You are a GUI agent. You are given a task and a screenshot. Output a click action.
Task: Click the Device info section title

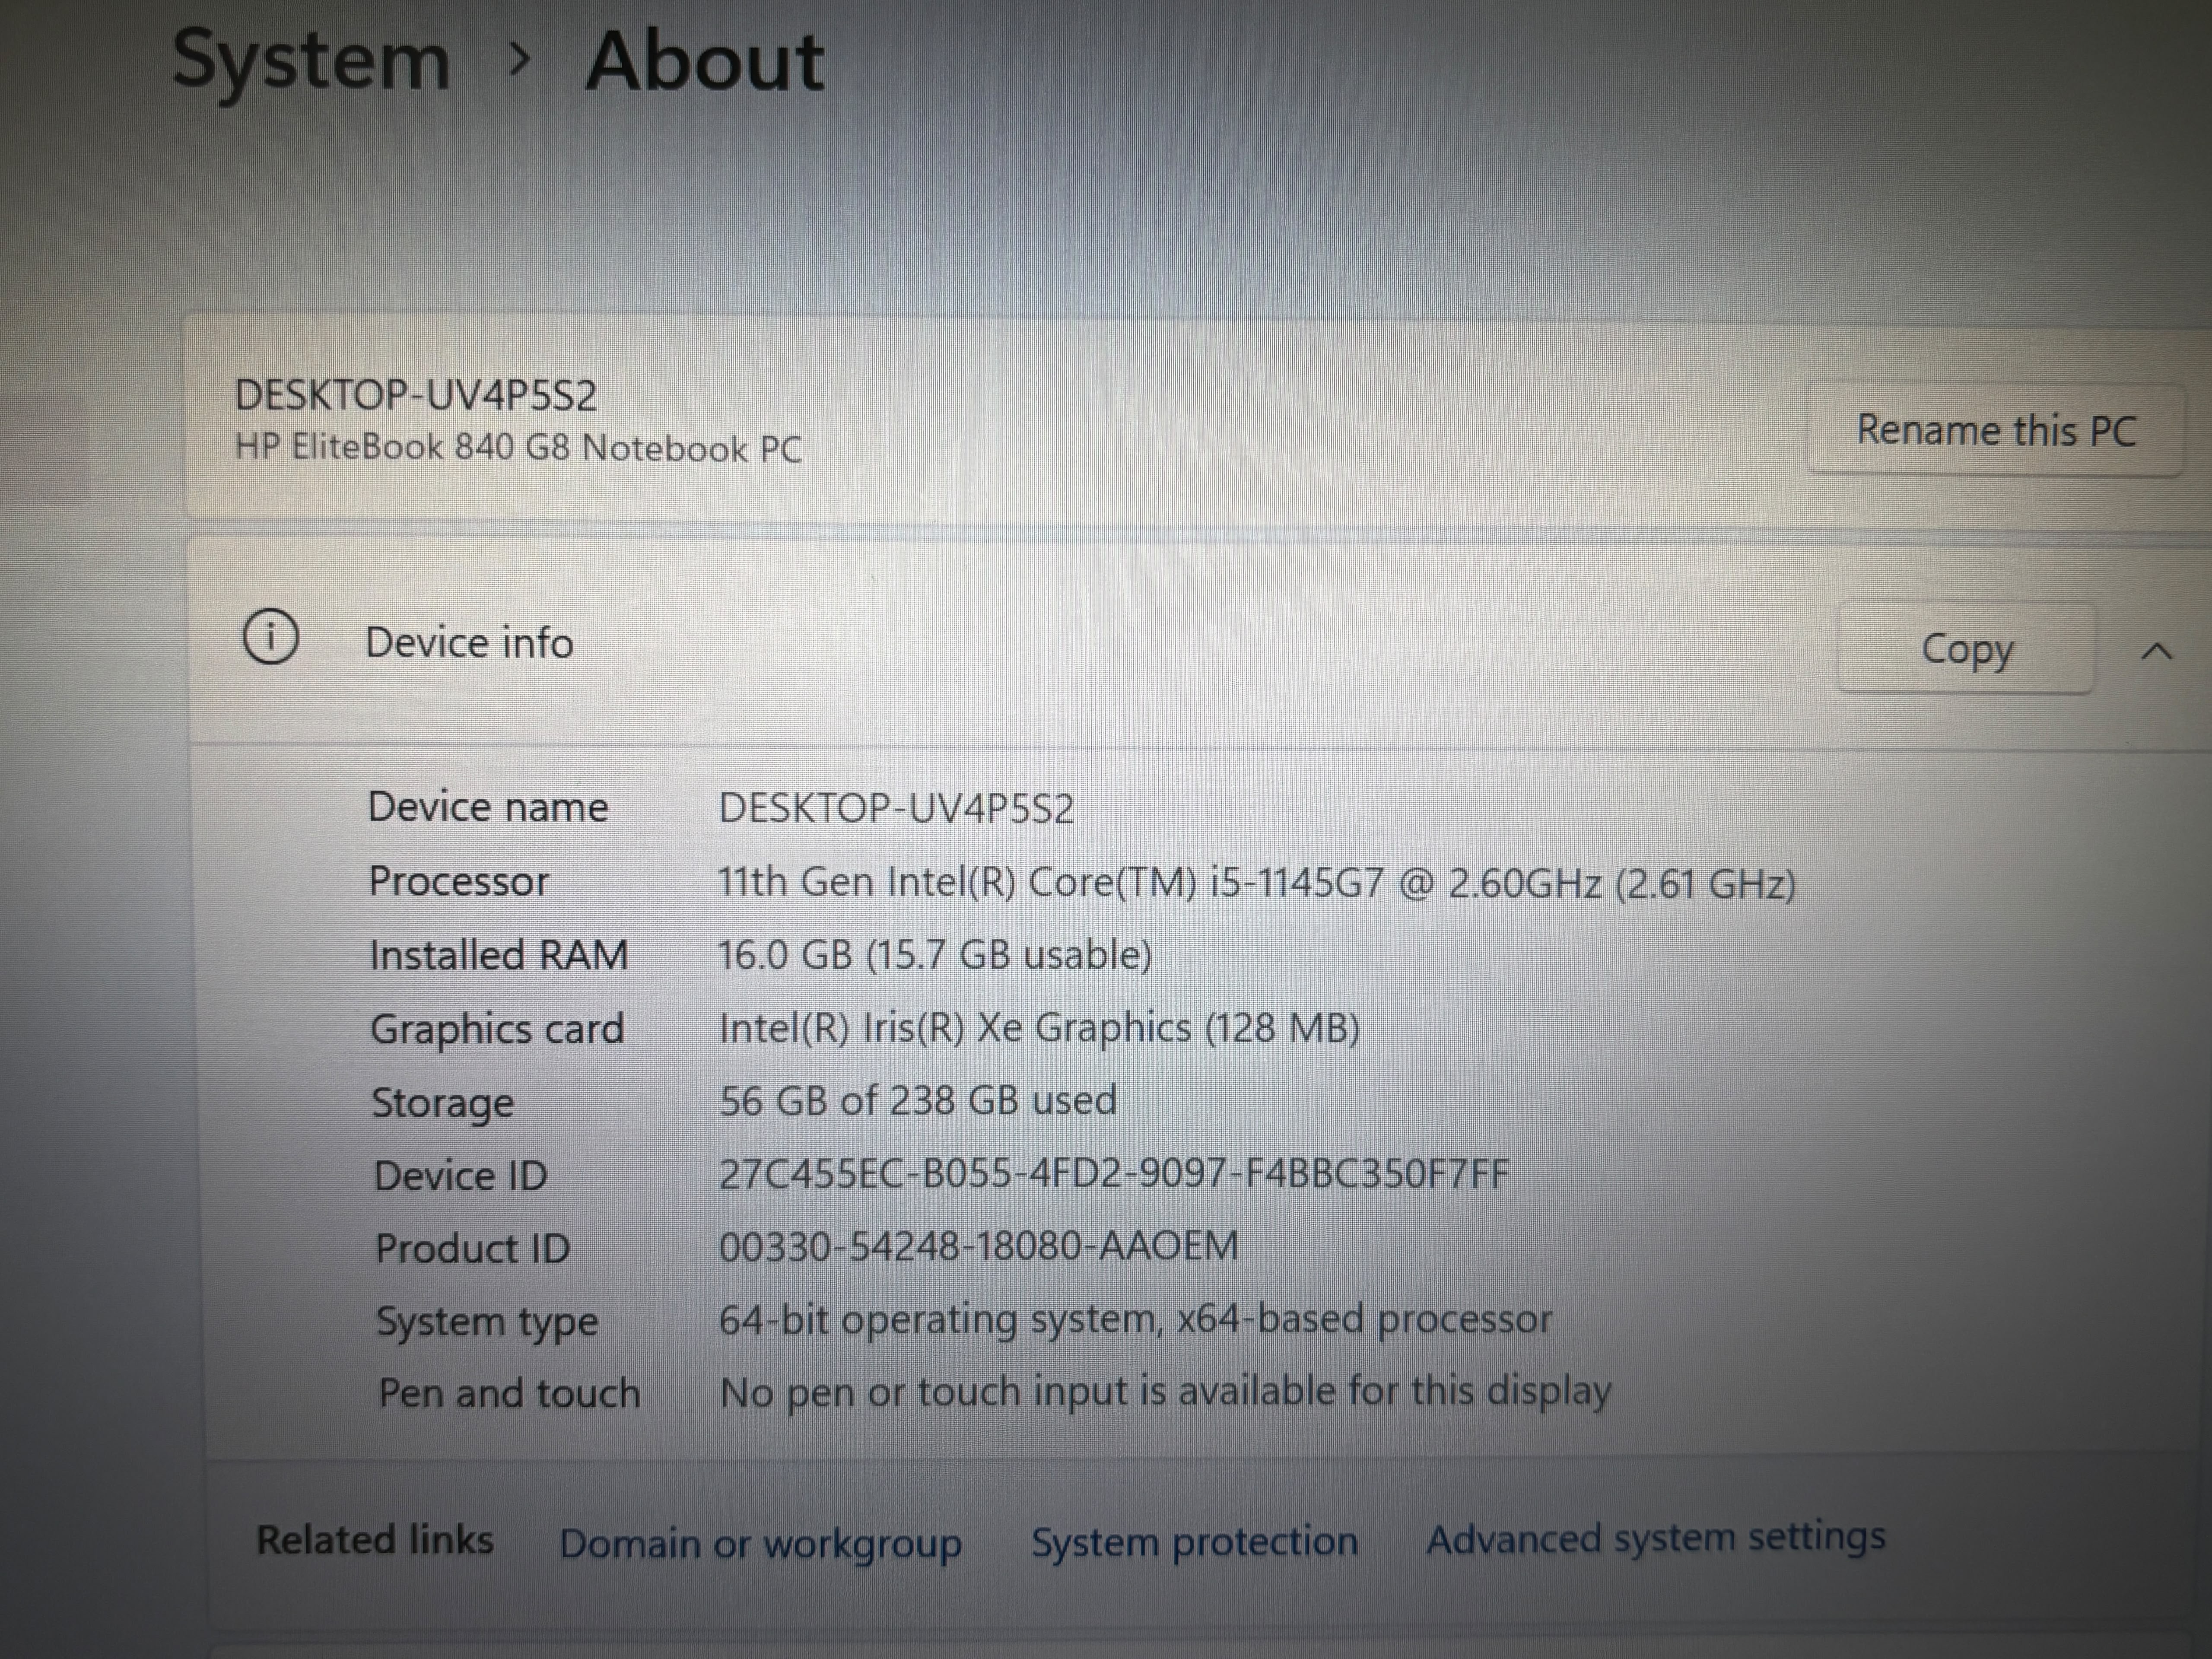(469, 642)
